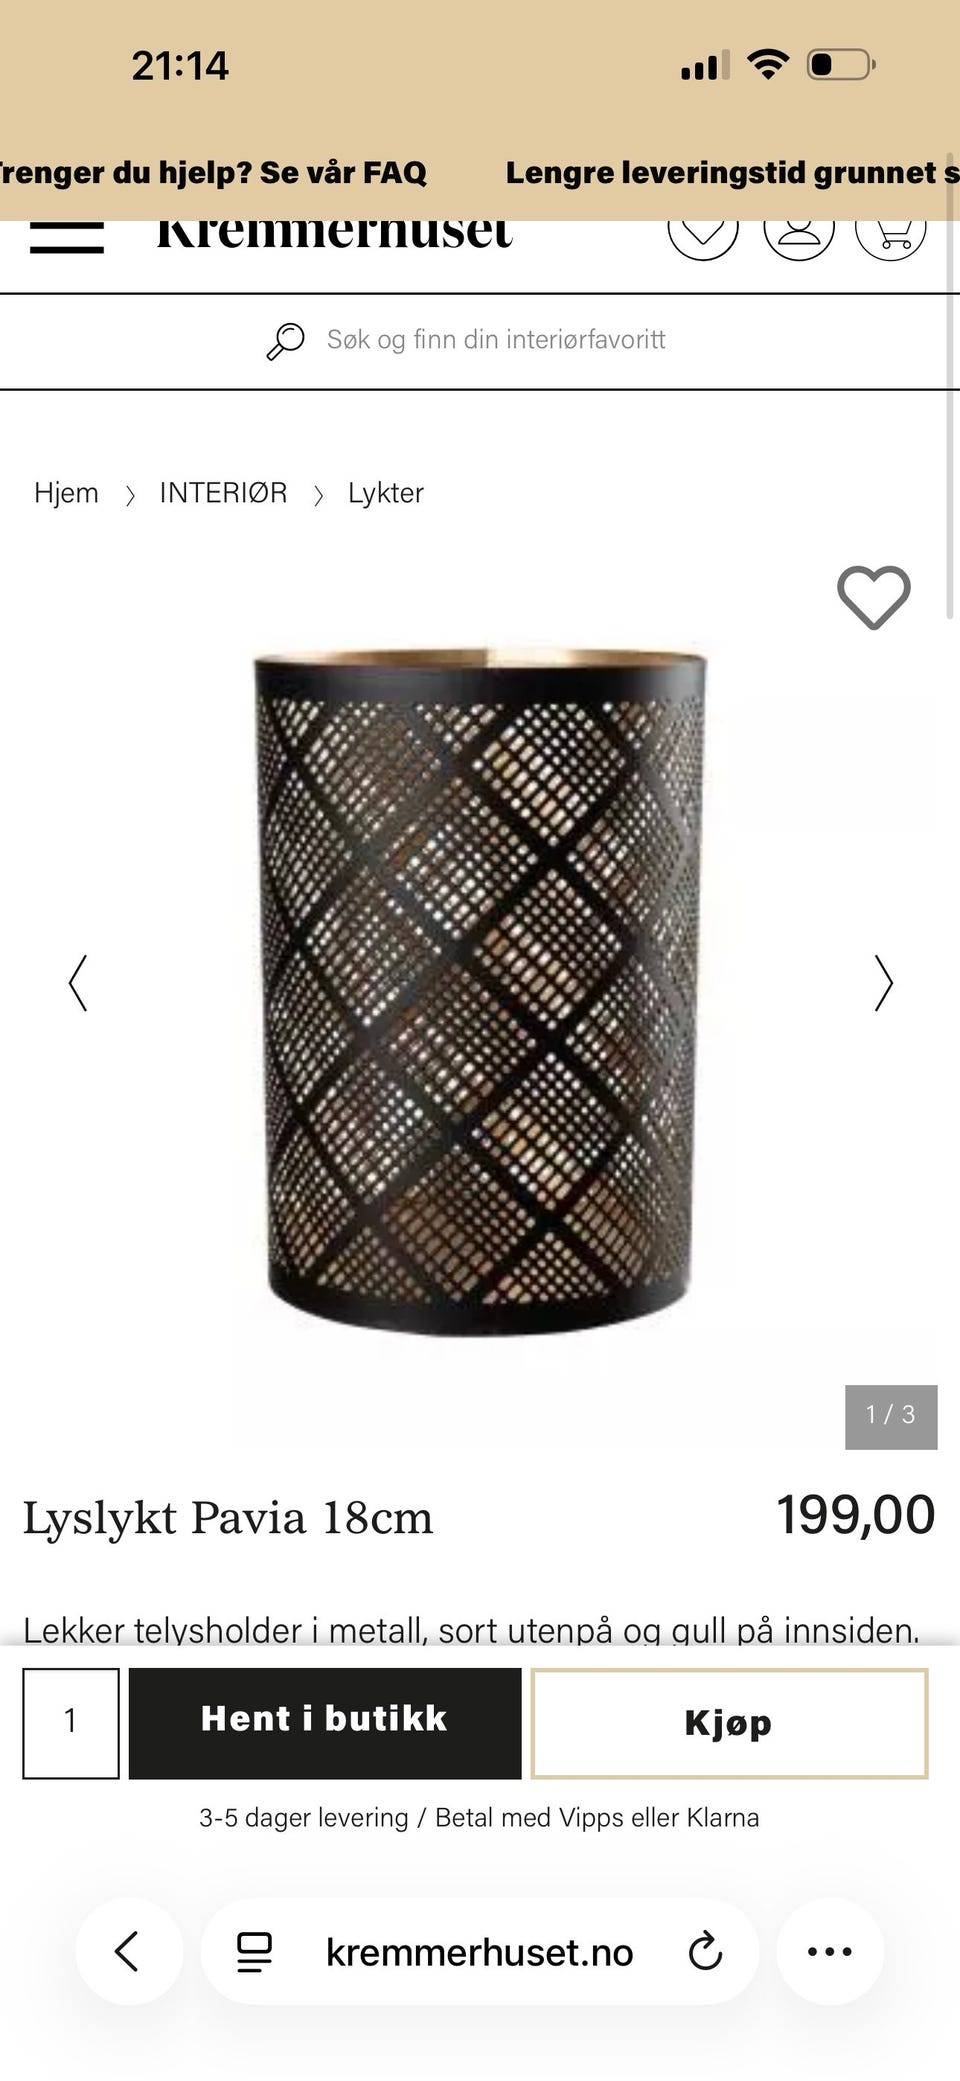Image resolution: width=960 pixels, height=2081 pixels.
Task: Show previous product image
Action: coord(78,983)
